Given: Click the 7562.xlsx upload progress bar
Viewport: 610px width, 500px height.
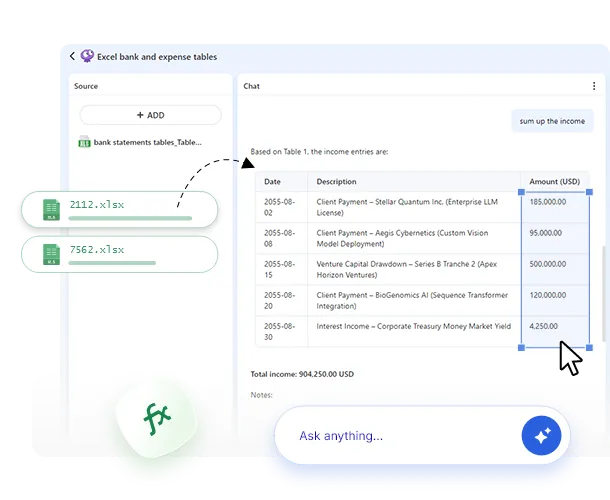Looking at the screenshot, I should coord(112,263).
